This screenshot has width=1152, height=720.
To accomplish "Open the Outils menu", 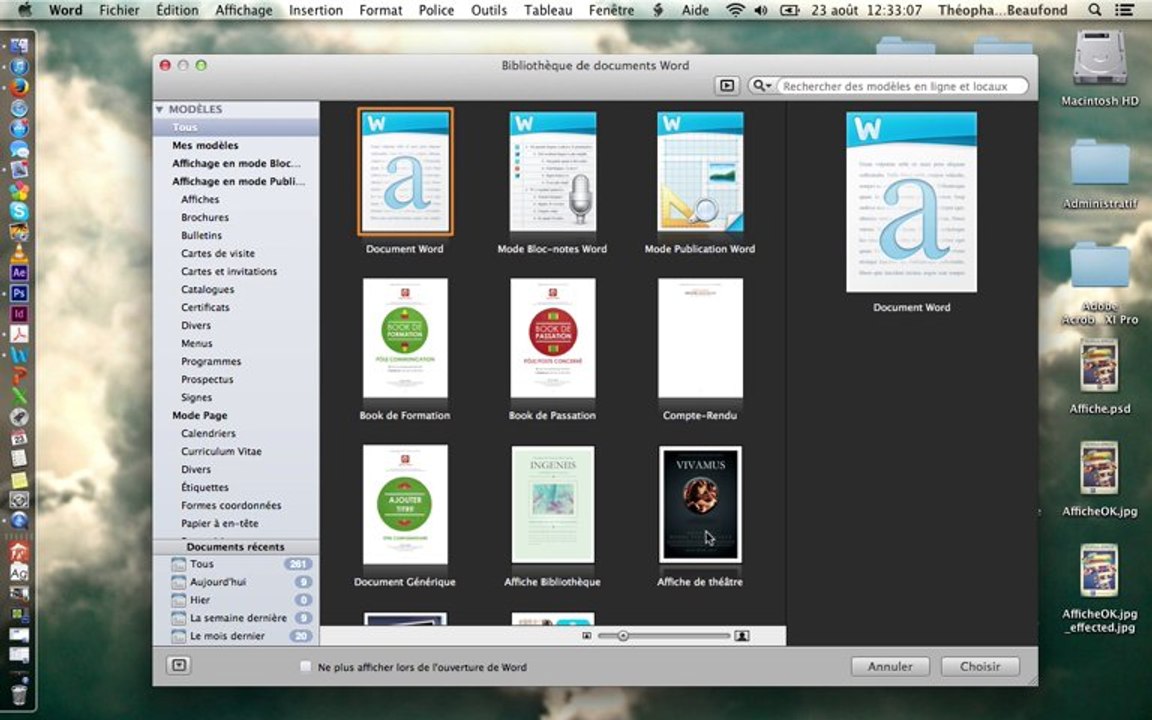I will point(489,10).
